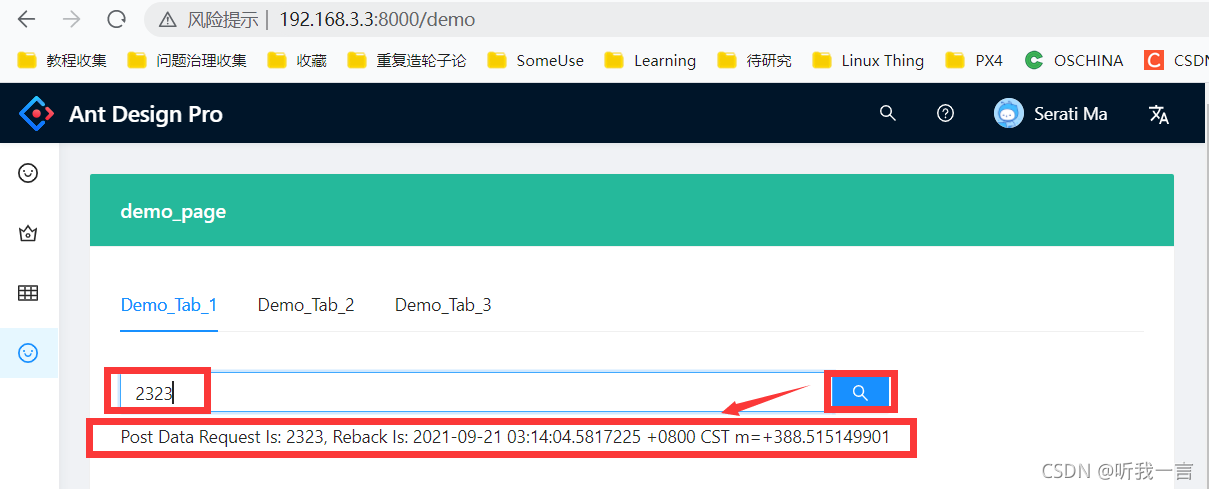This screenshot has height=489, width=1209.
Task: Switch to Demo_Tab_2
Action: tap(306, 305)
